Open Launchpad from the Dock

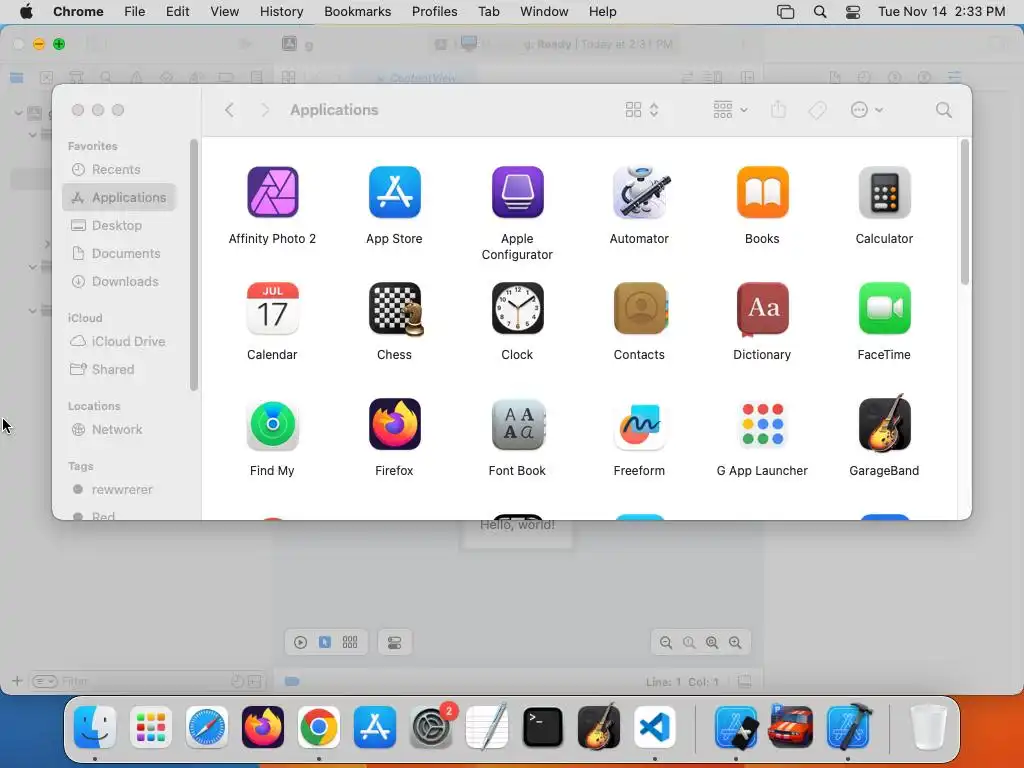pyautogui.click(x=151, y=727)
